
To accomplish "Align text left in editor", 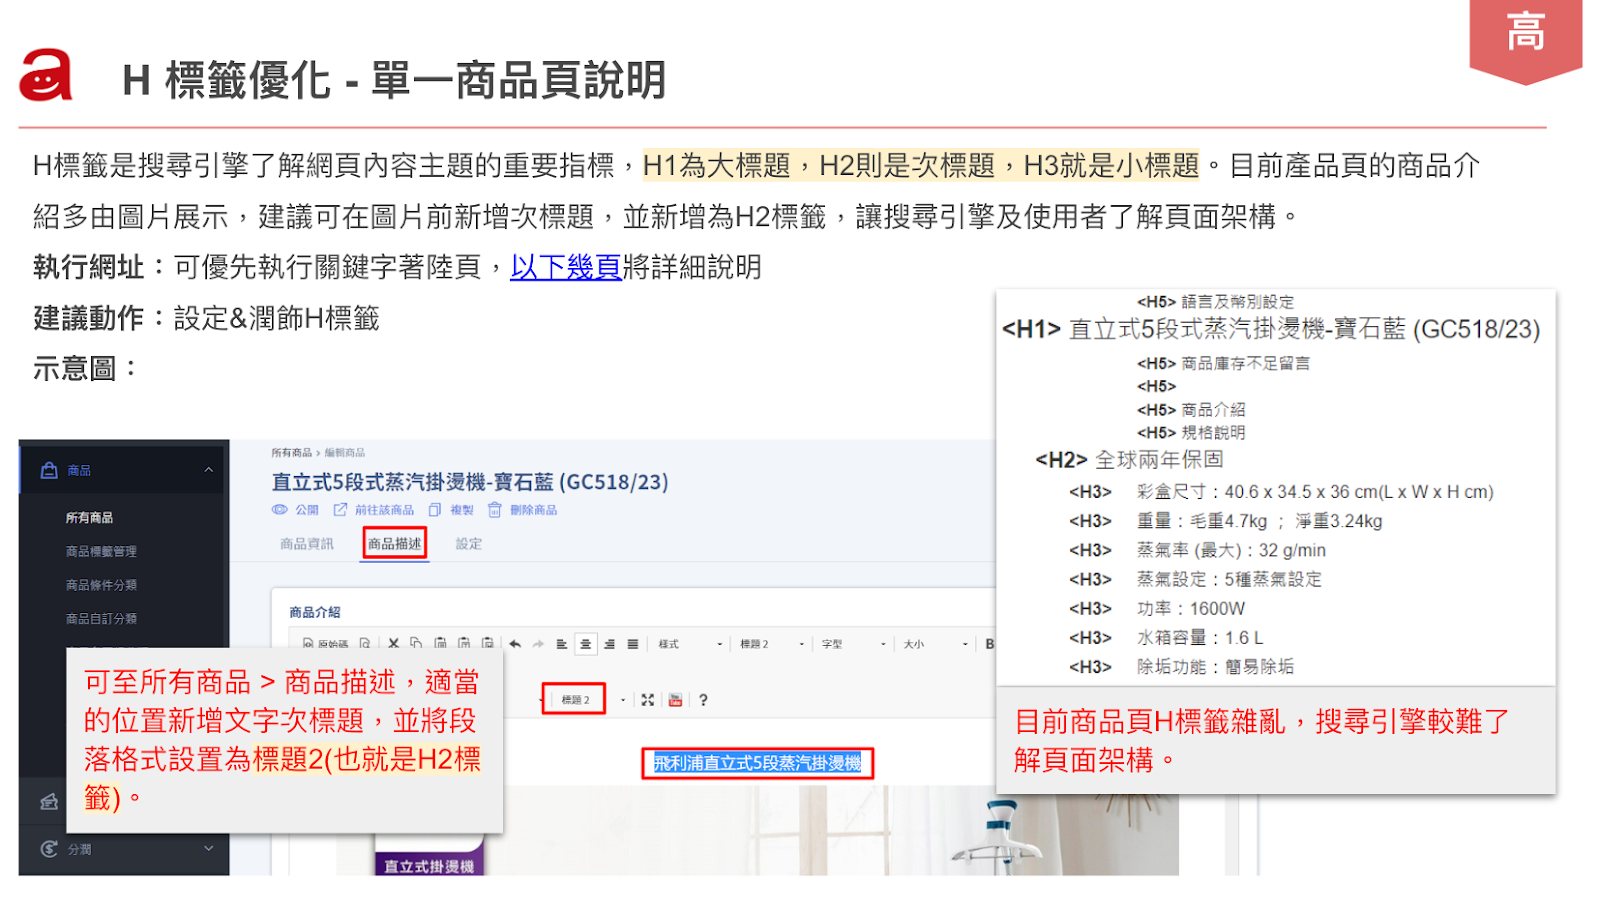I will (x=562, y=644).
